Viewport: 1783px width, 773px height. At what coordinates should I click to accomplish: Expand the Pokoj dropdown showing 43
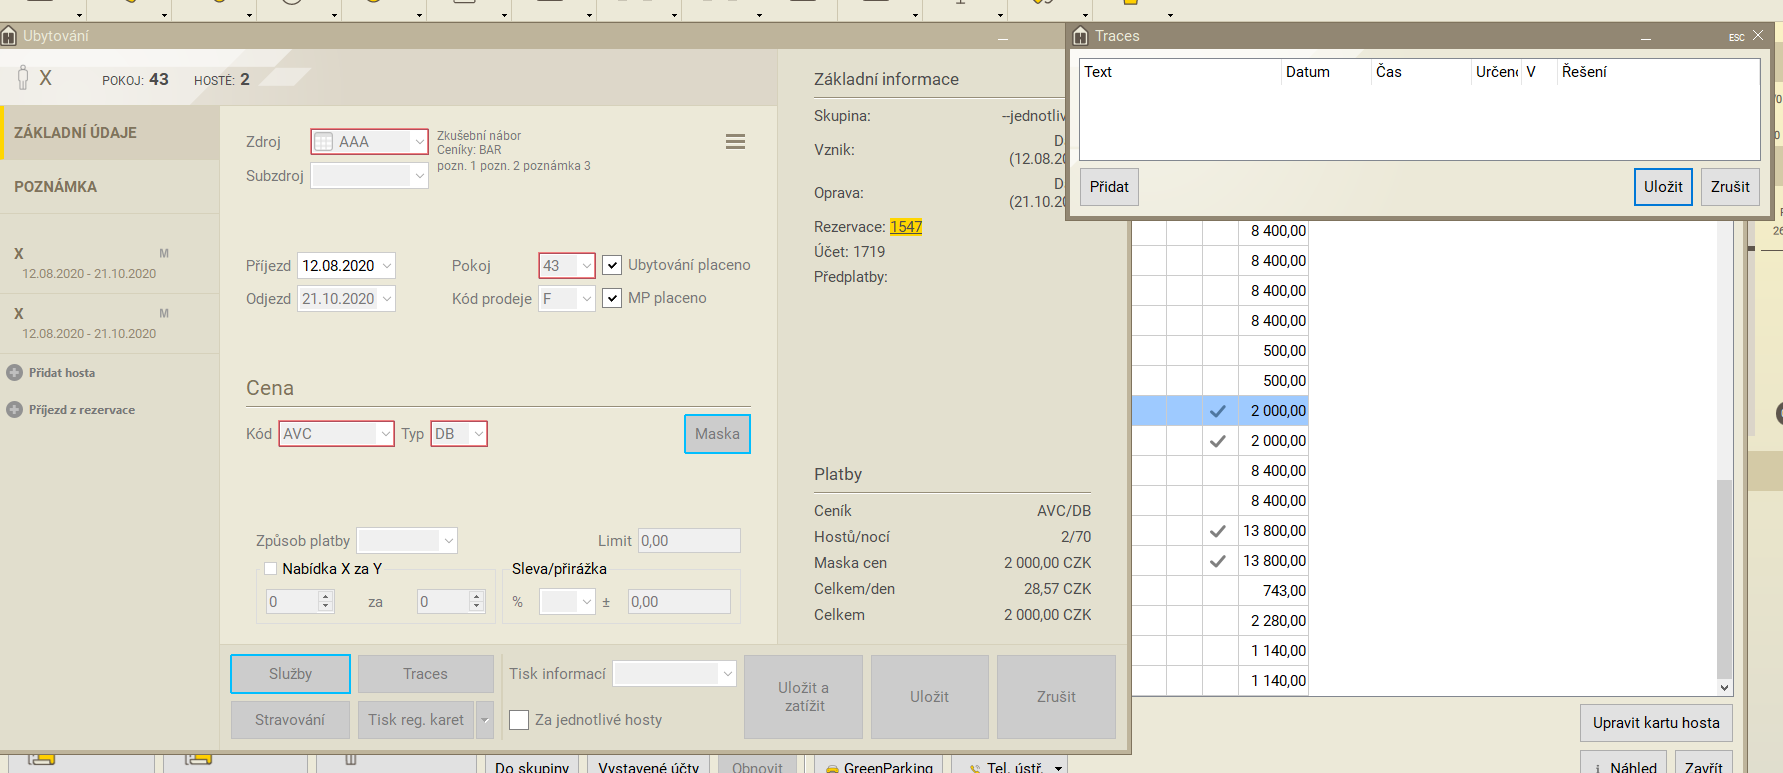585,266
